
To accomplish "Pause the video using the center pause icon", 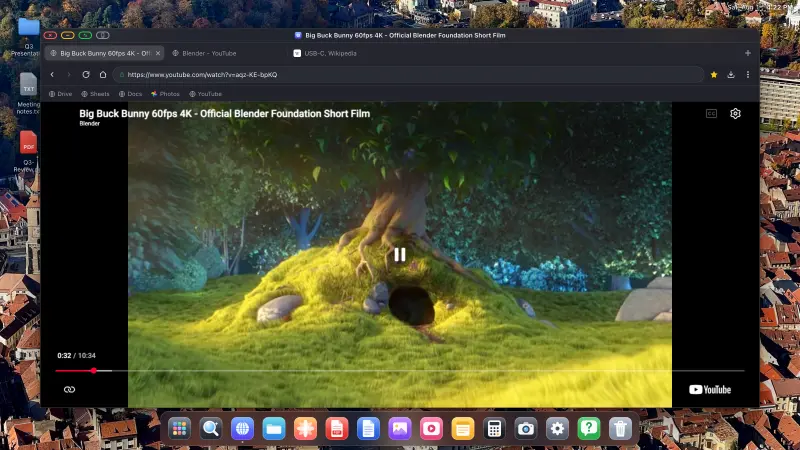I will (x=399, y=255).
